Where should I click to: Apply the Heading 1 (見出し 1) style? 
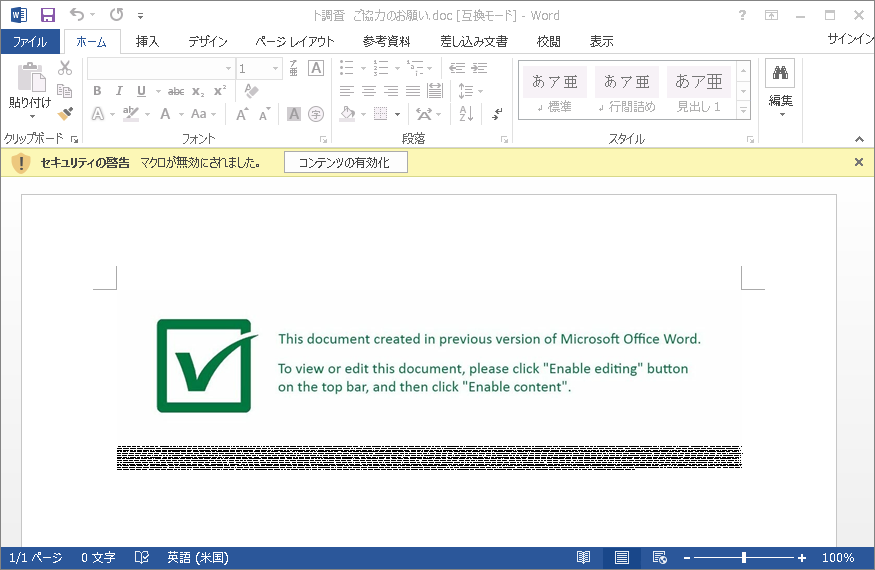click(699, 90)
